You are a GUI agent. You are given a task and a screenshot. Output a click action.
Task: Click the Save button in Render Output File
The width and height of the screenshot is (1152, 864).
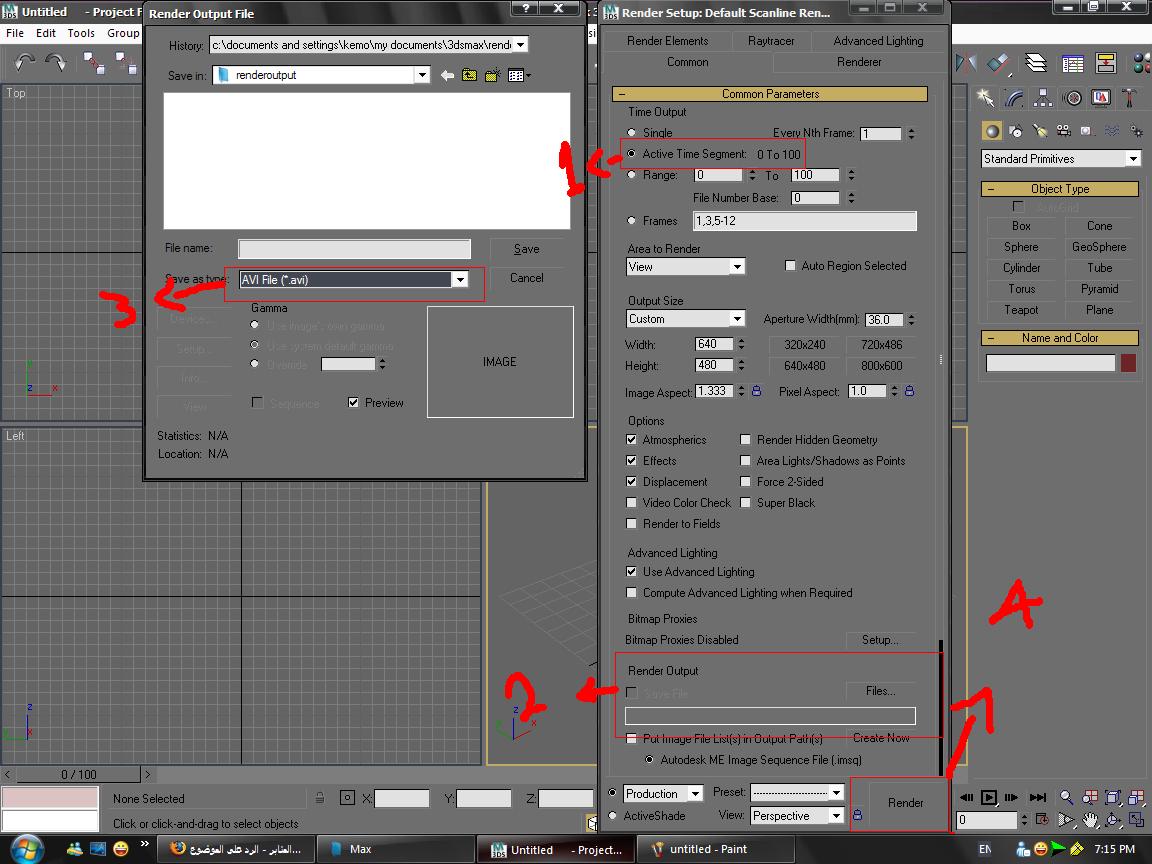pos(526,249)
